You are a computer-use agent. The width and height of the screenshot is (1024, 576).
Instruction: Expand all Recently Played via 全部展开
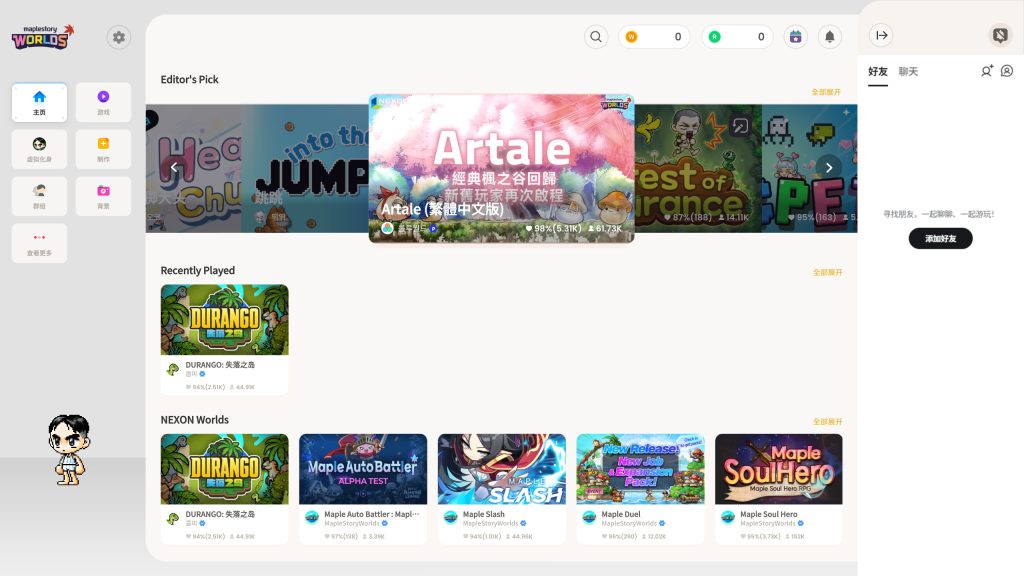click(827, 272)
